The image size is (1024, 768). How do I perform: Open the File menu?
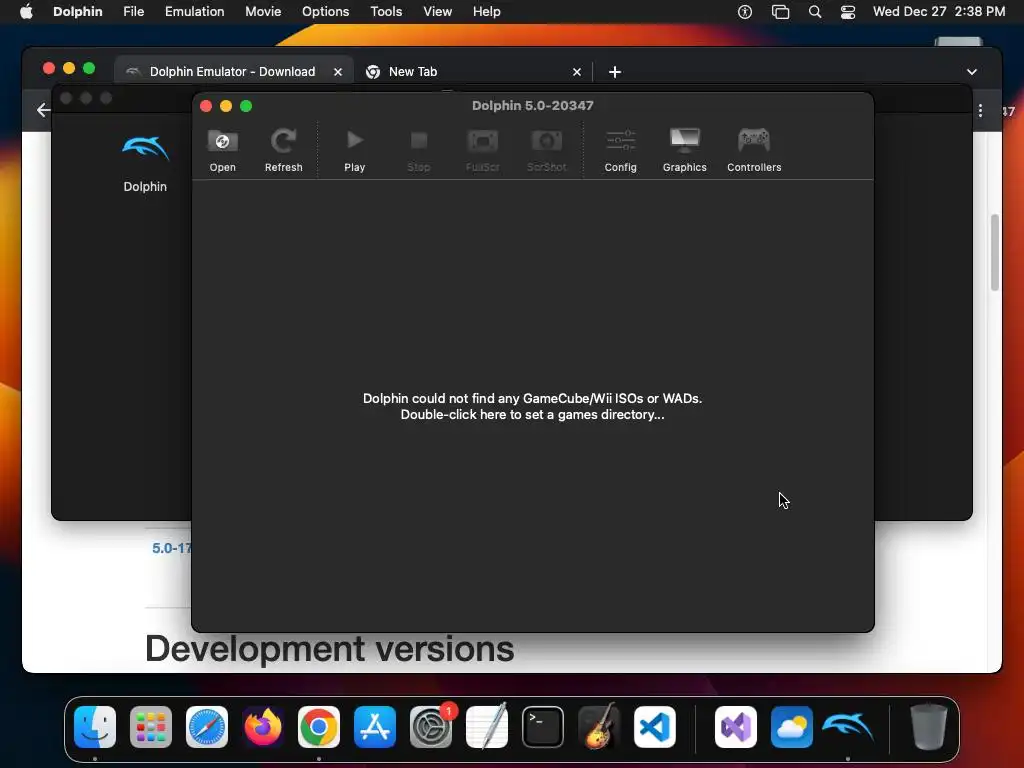coord(133,12)
